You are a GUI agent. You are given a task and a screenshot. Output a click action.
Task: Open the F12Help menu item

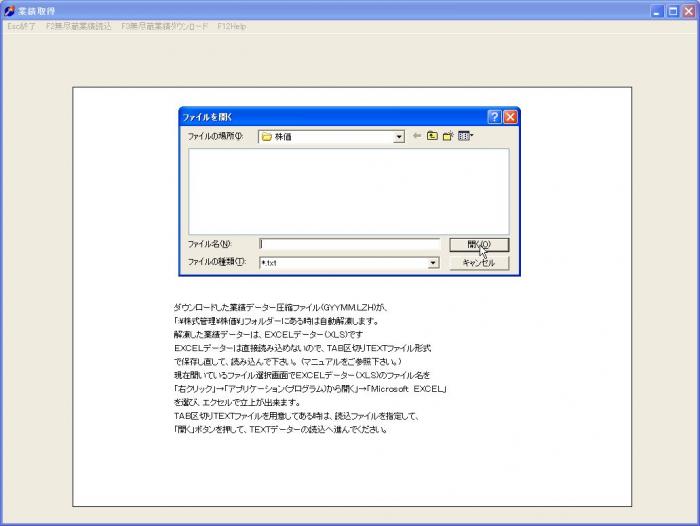pos(232,26)
